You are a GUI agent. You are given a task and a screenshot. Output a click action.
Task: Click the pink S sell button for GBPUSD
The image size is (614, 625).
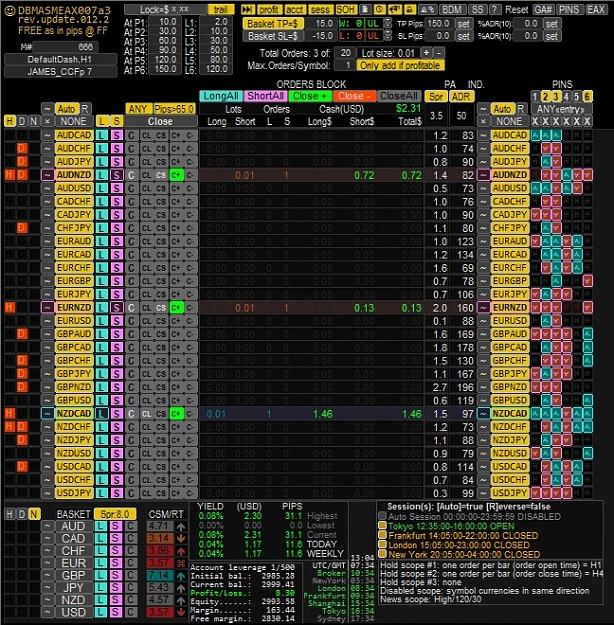click(116, 401)
